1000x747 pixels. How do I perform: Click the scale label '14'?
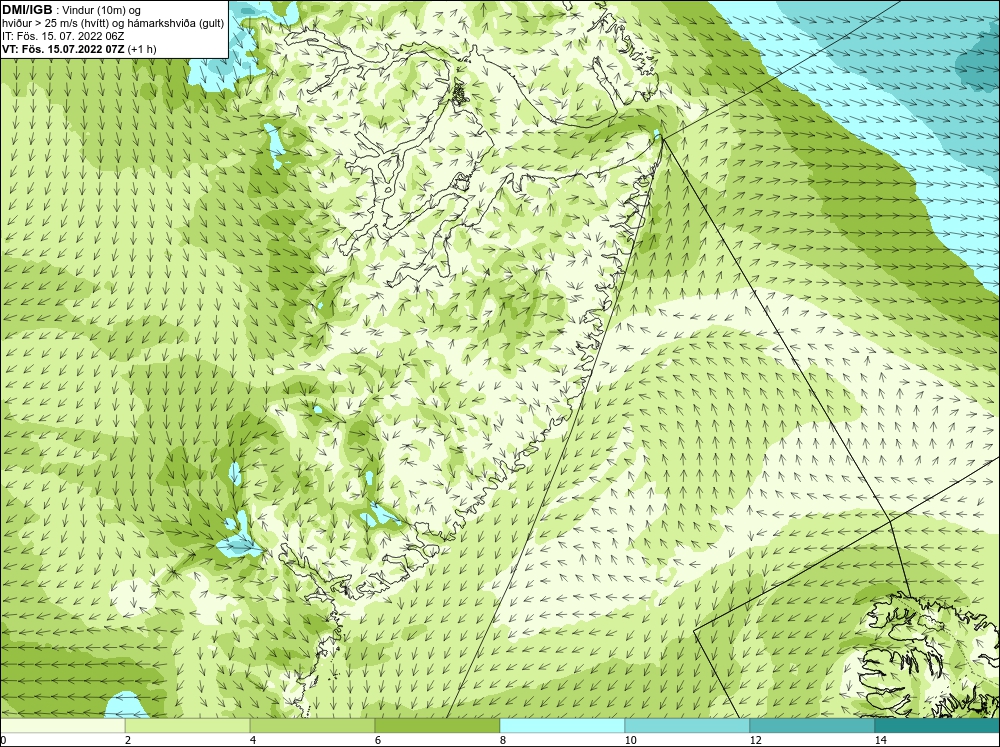(880, 740)
